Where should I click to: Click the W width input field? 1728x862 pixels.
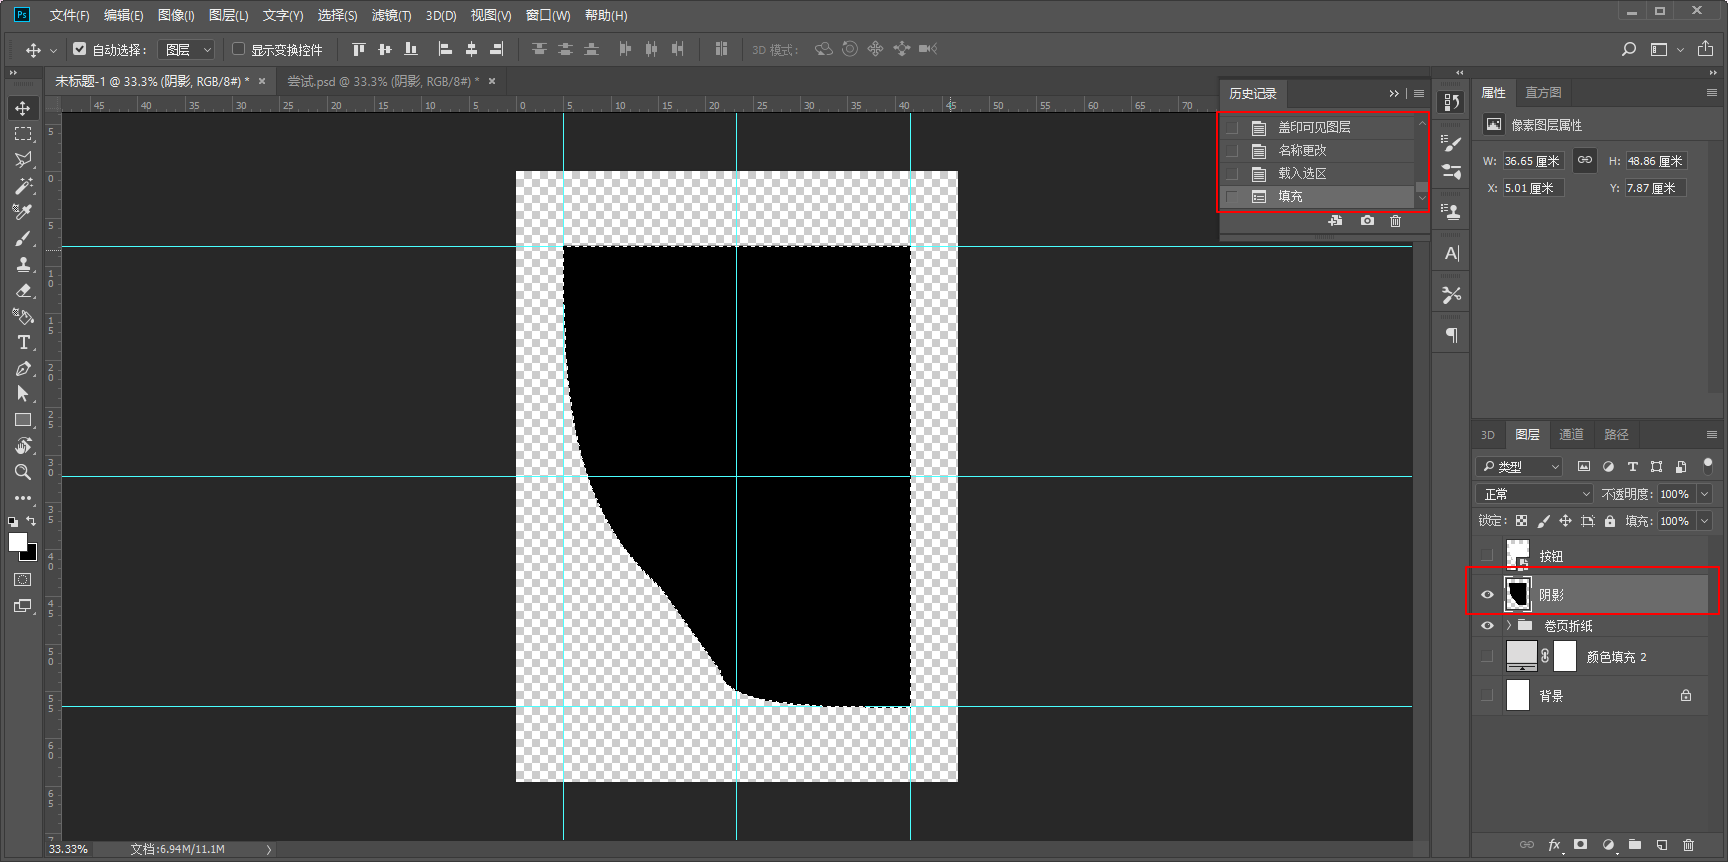[x=1533, y=161]
